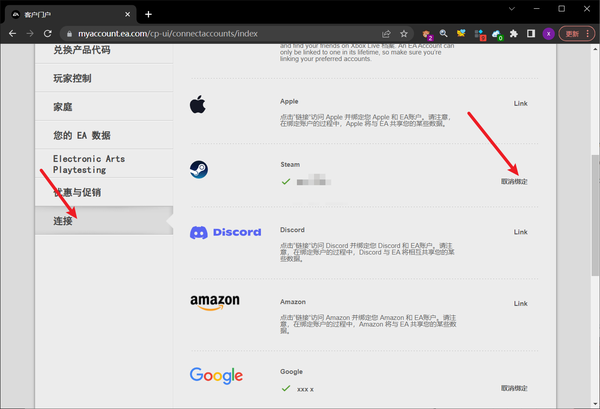Click the share page icon in address bar
600x409 pixels.
click(386, 34)
